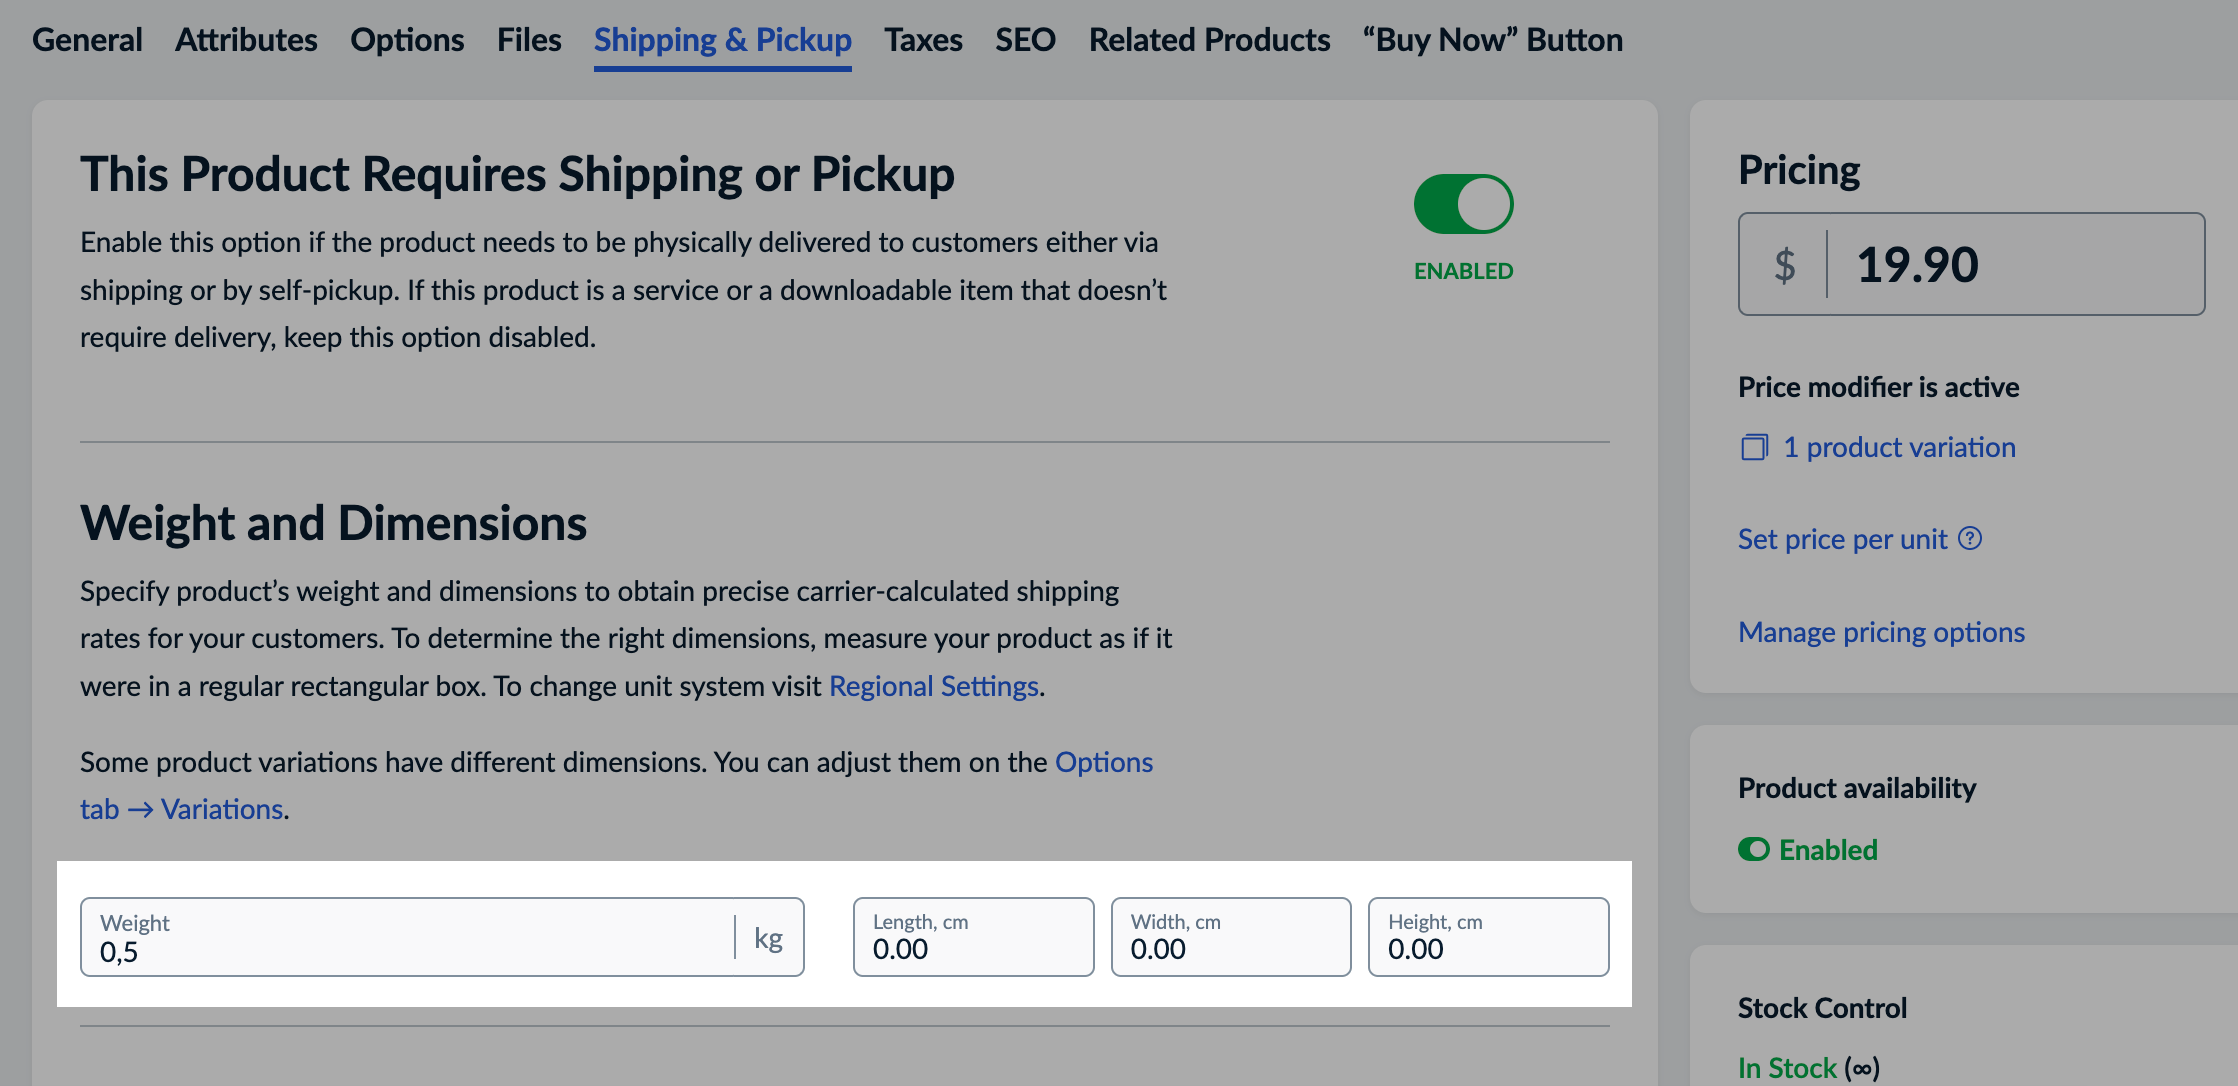
Task: Click the product variation copy icon
Action: tap(1754, 447)
